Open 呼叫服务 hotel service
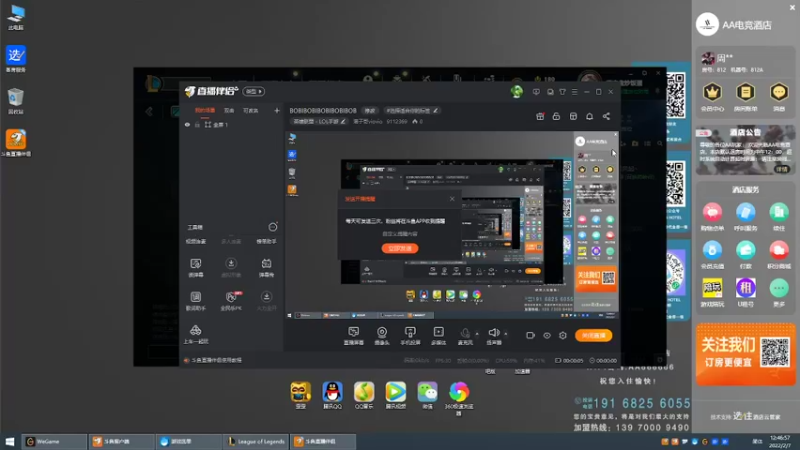 tap(745, 216)
